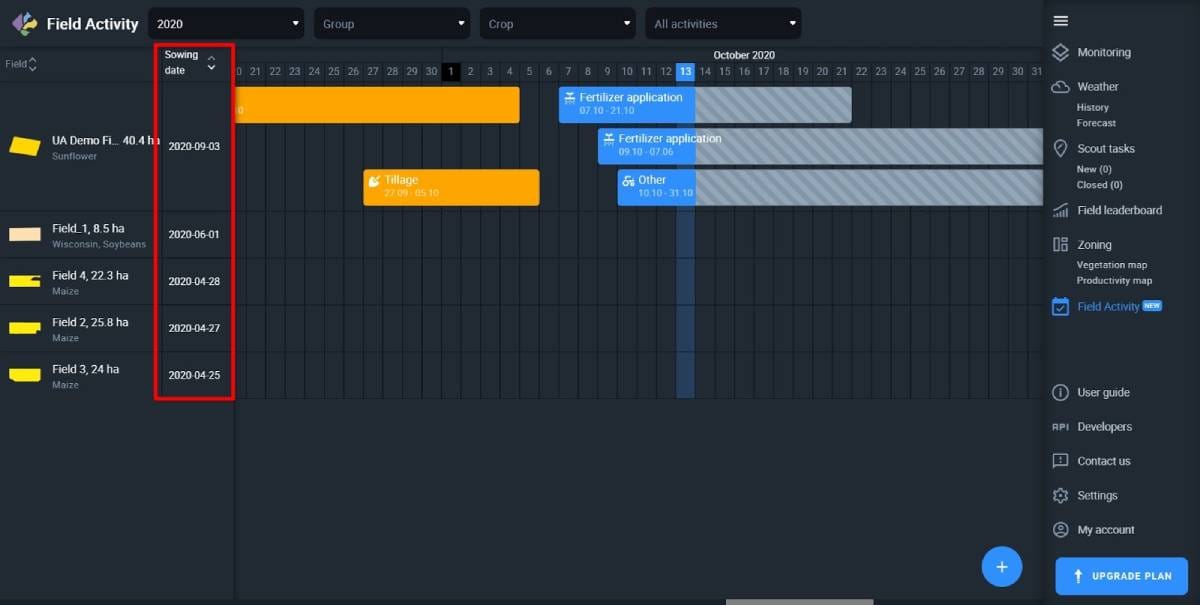Viewport: 1200px width, 605px height.
Task: Expand the All activities dropdown
Action: [723, 24]
